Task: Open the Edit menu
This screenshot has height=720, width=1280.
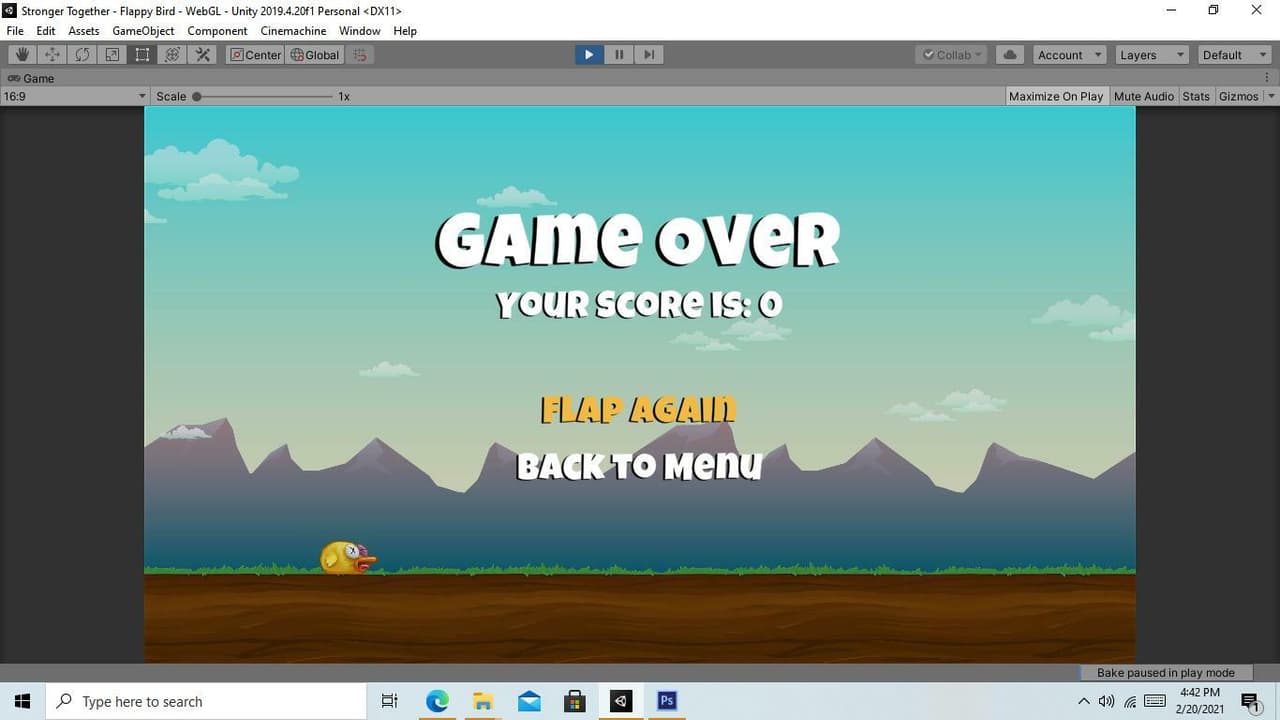Action: click(x=46, y=31)
